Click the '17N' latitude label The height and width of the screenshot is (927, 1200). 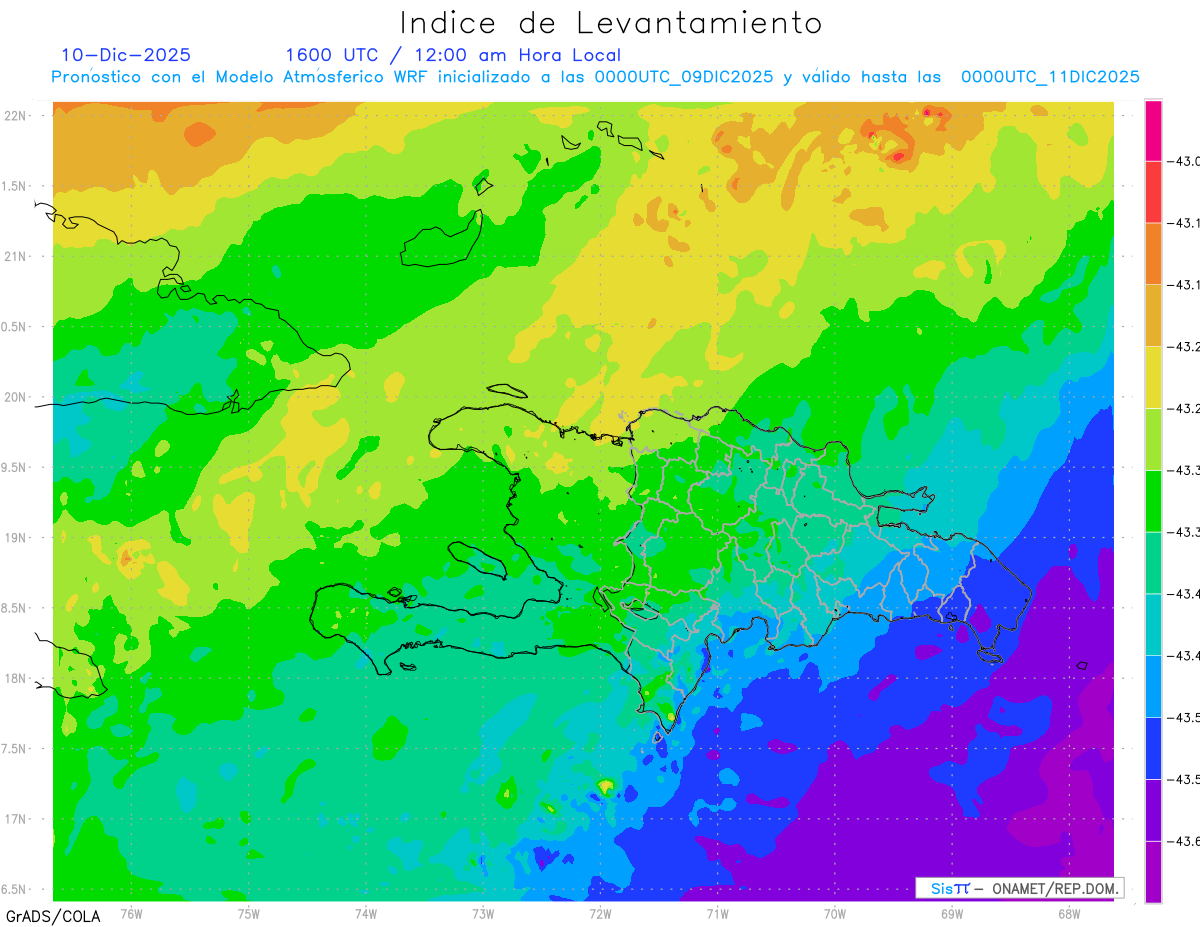coord(16,819)
